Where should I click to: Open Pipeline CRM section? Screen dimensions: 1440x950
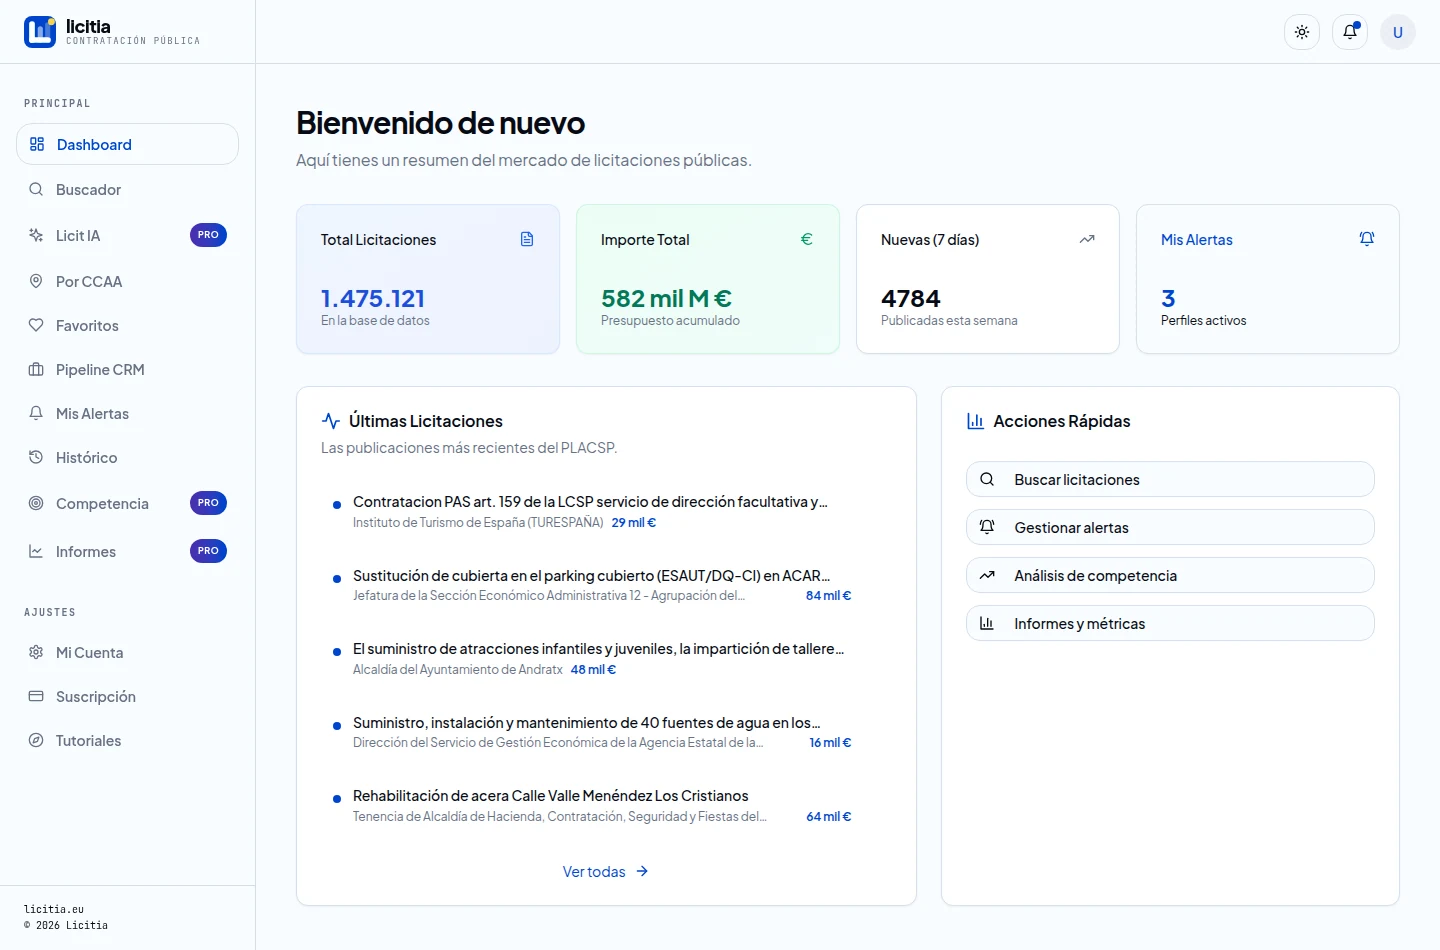[127, 369]
